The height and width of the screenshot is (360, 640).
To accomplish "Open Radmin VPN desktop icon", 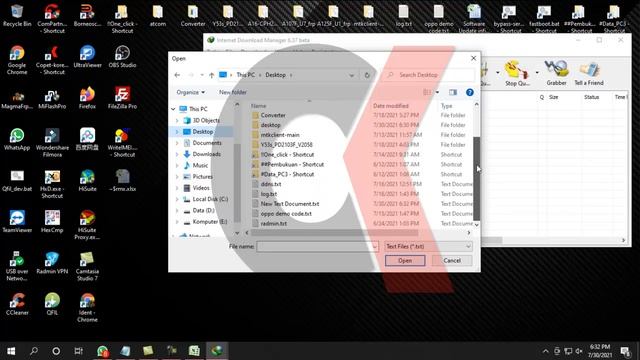I will pos(52,263).
